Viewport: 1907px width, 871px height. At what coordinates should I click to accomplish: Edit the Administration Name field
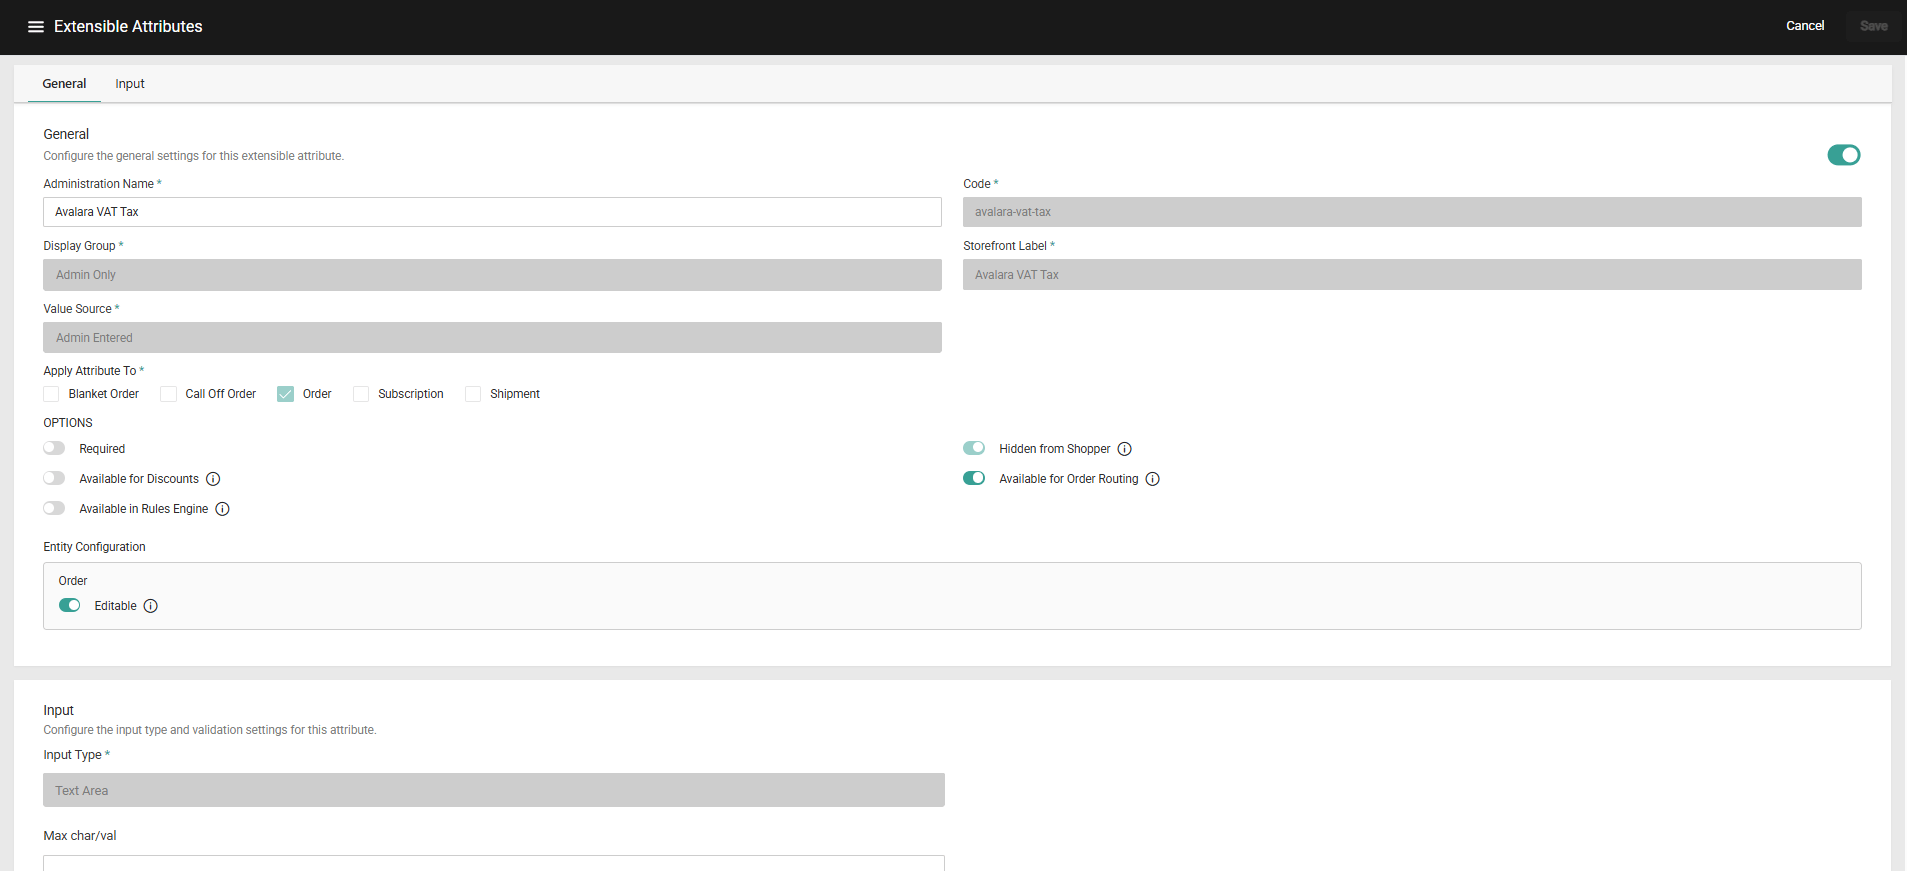[492, 212]
